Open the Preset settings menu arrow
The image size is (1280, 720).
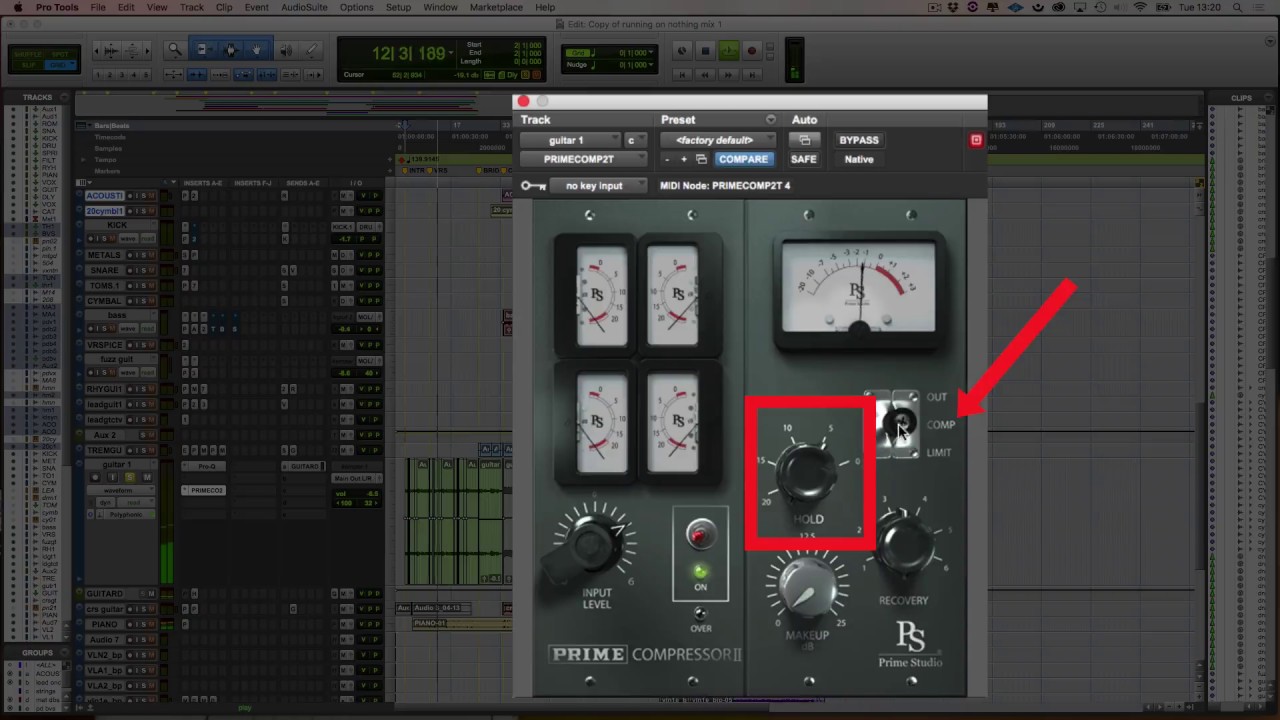click(771, 120)
